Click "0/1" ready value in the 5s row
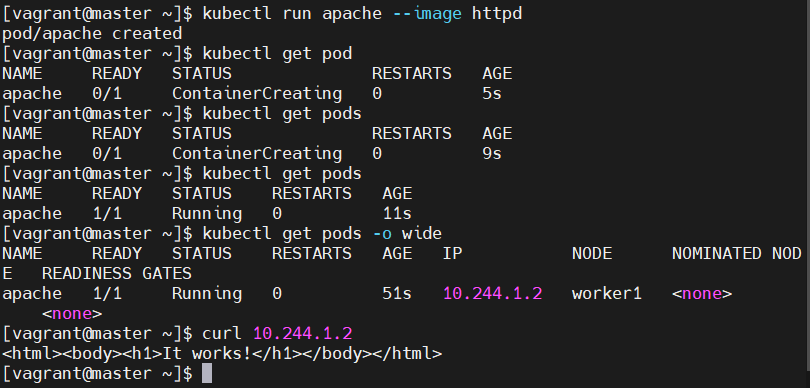This screenshot has height=388, width=810. (x=107, y=94)
